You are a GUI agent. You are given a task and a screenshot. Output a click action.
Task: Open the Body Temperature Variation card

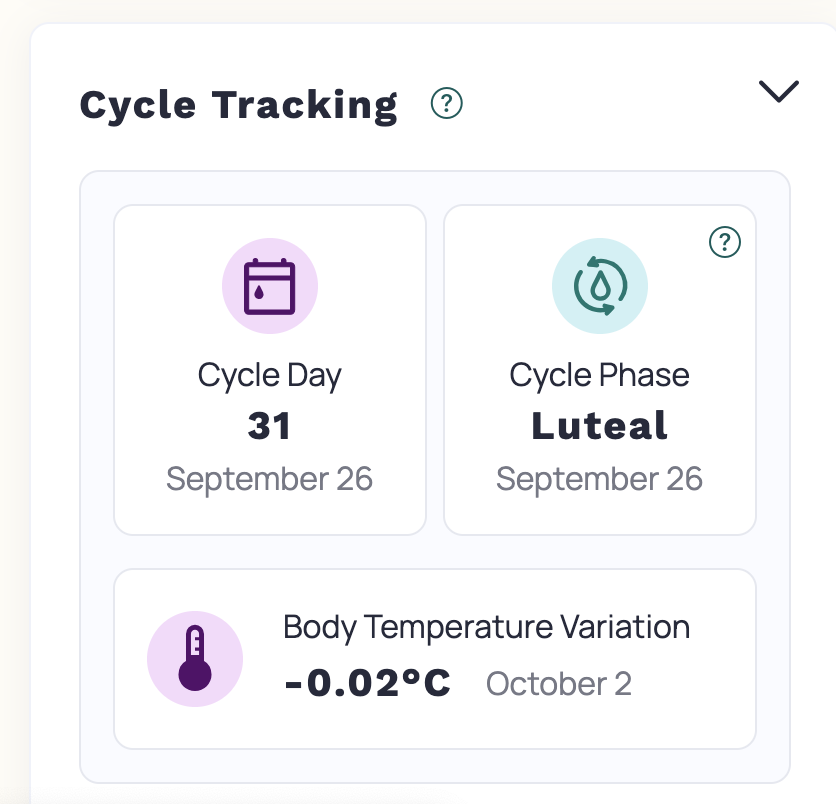coord(435,658)
